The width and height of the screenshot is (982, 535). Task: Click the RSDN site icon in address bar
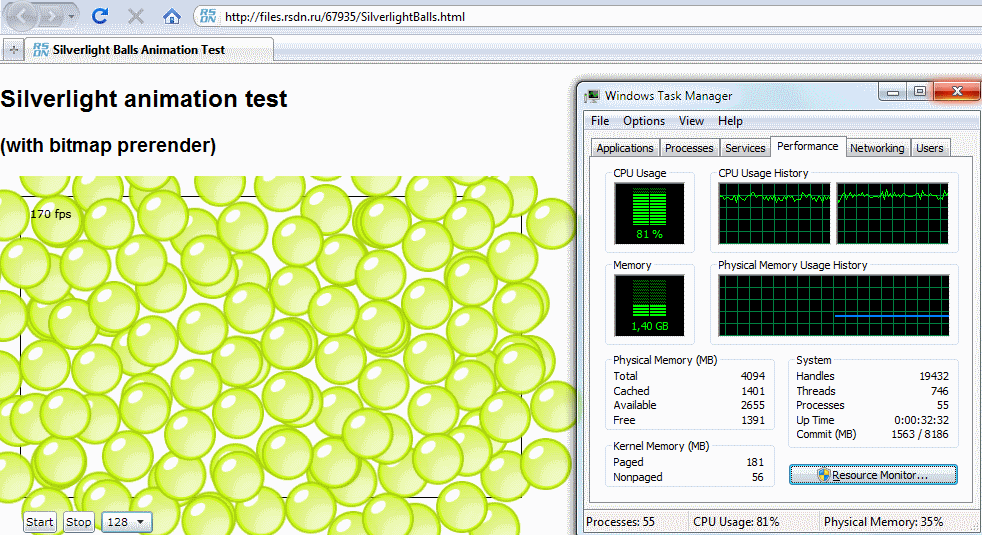(207, 16)
